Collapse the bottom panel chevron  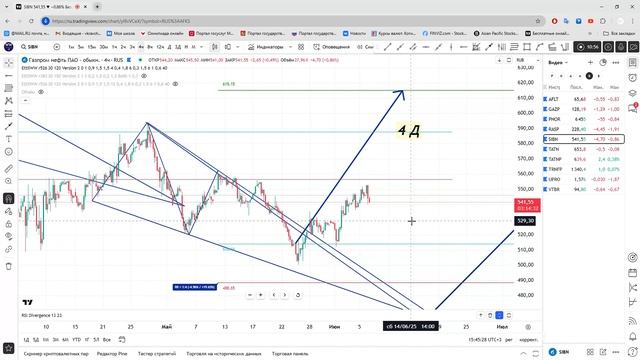point(523,353)
